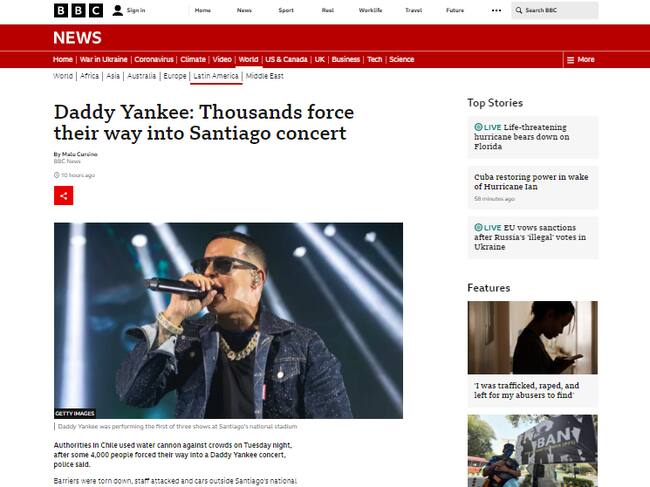Click the Sign in person icon
650x487 pixels.
[118, 10]
